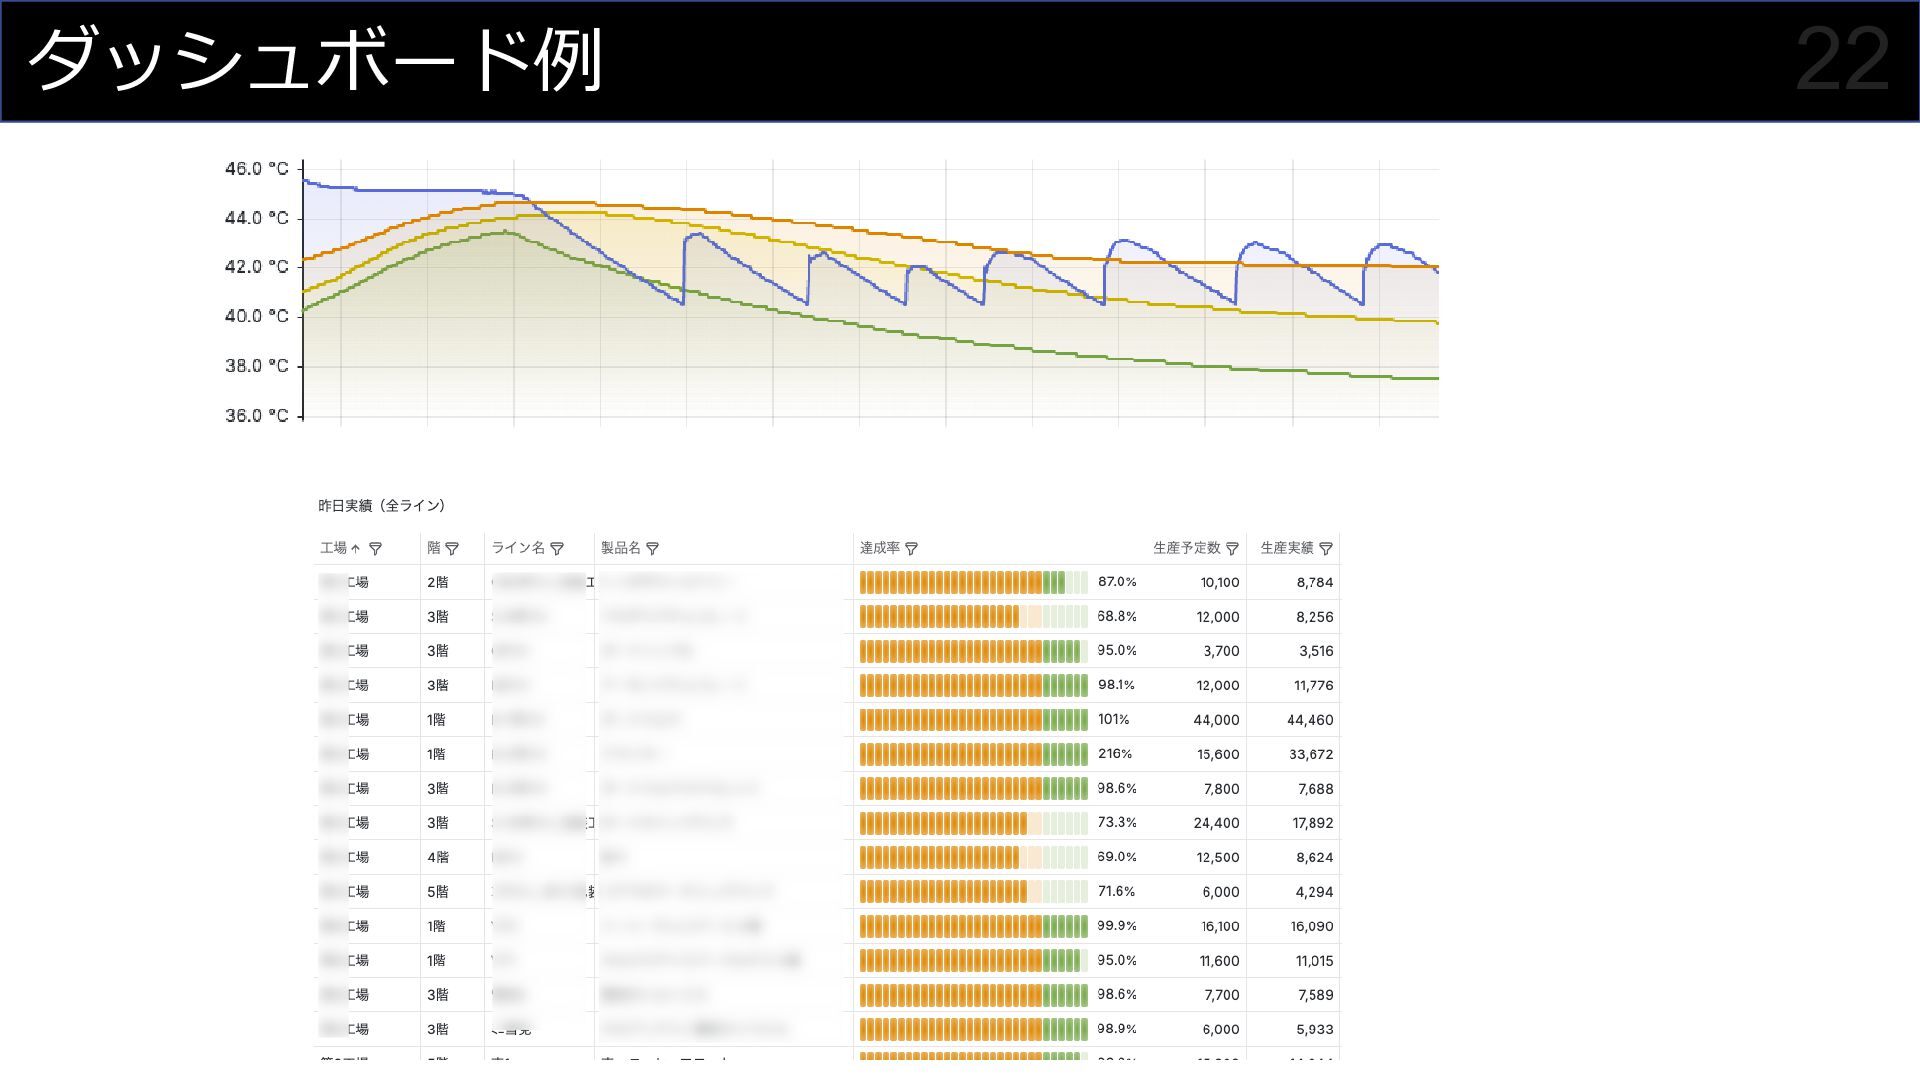The image size is (1920, 1080).
Task: Click the achievement bar showing 68.8%
Action: (x=973, y=616)
